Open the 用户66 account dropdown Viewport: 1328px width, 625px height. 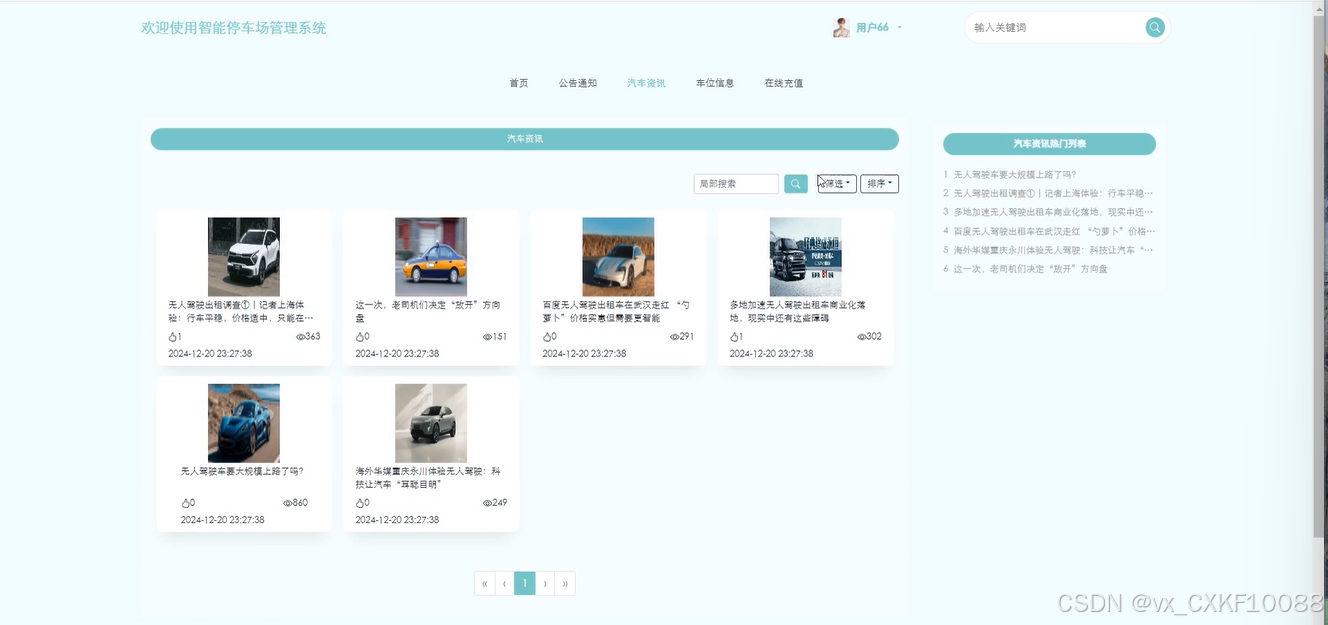click(878, 28)
